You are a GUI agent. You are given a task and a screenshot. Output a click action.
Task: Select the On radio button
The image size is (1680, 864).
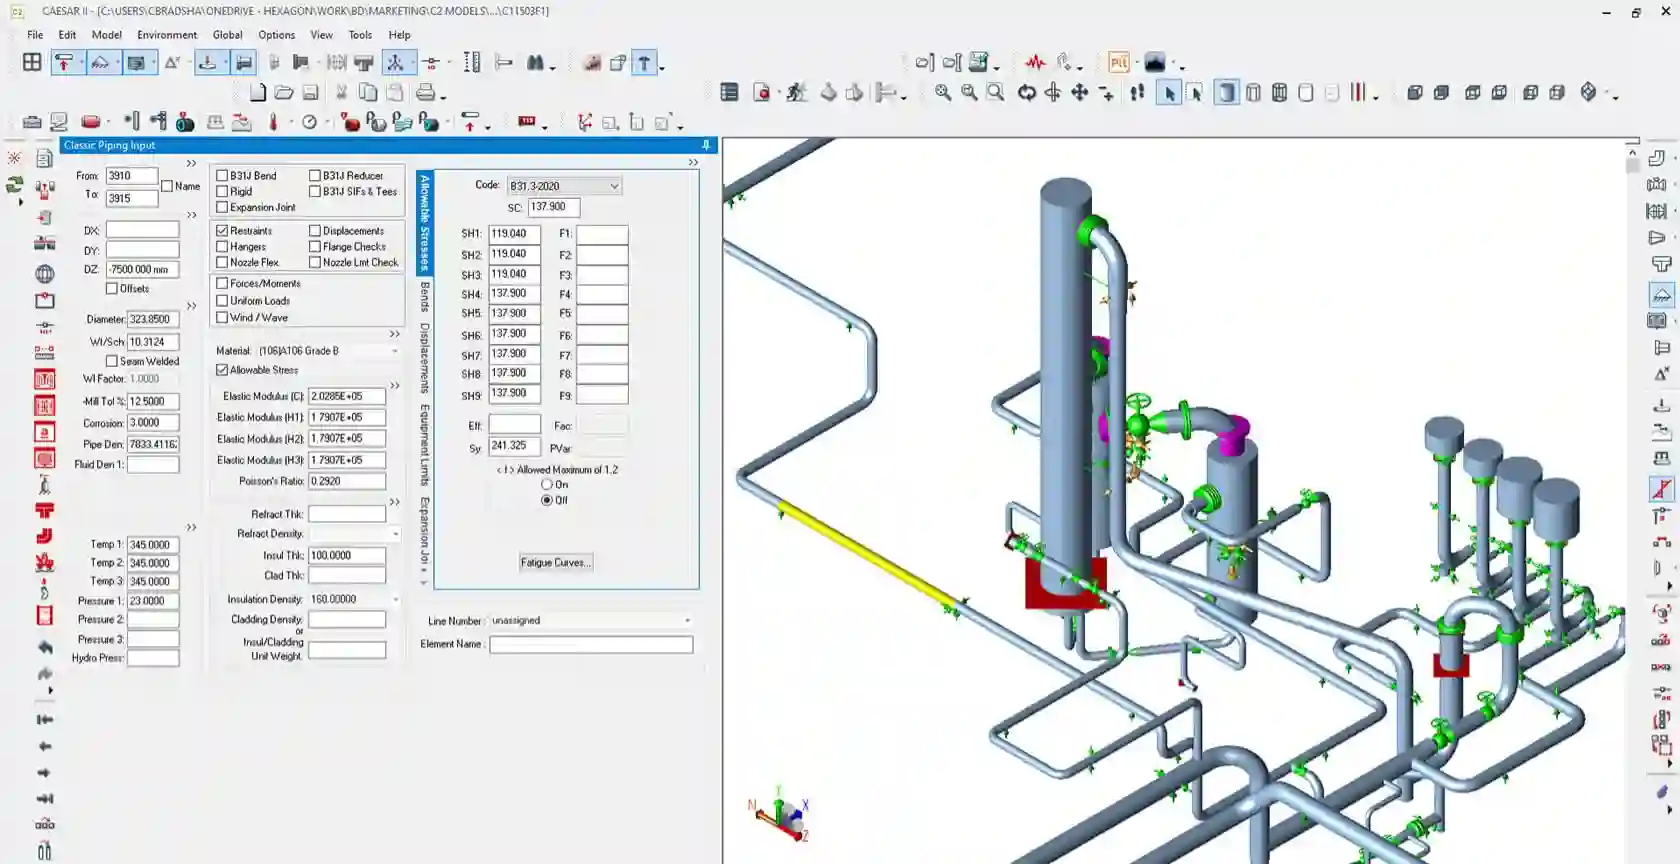547,485
